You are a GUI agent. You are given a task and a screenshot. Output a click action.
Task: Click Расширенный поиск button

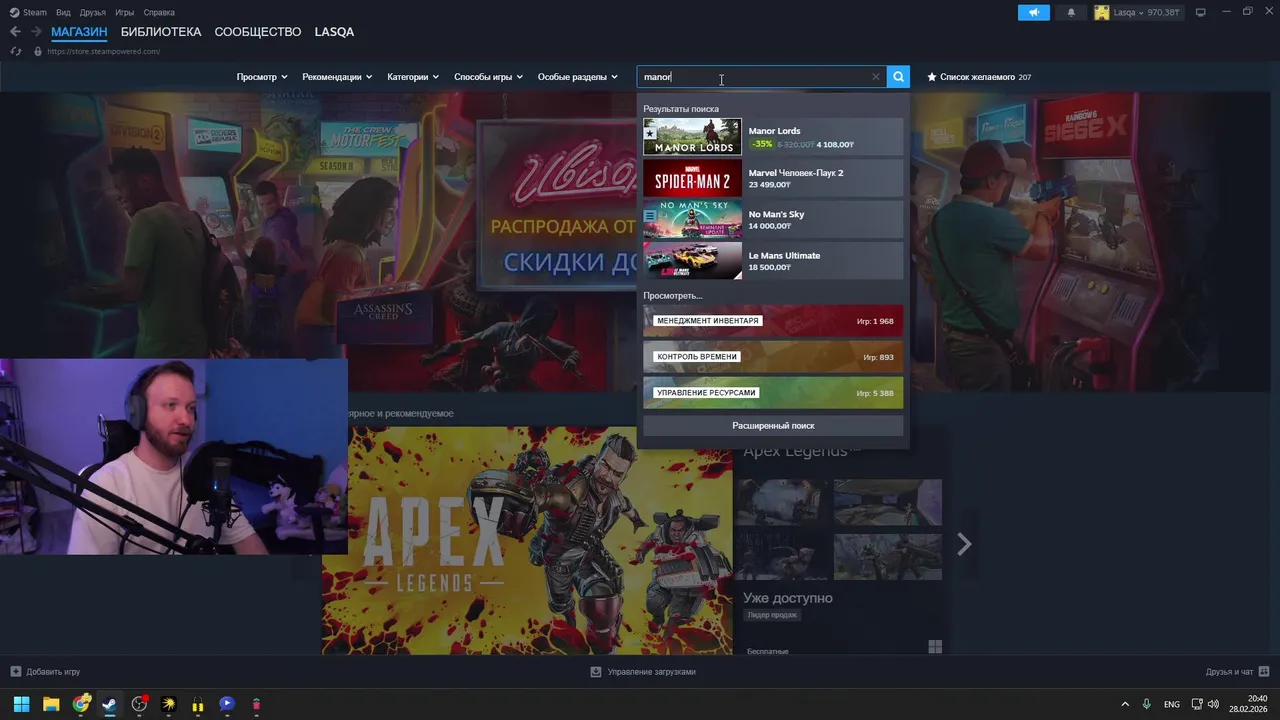773,426
